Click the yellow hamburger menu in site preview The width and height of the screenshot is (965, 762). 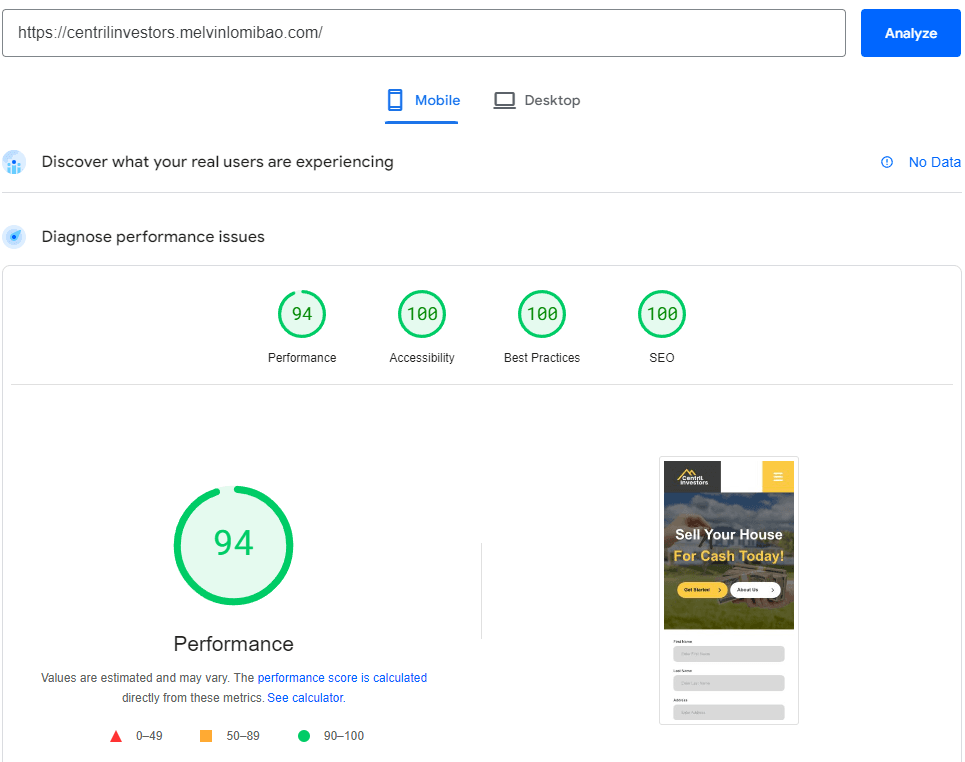[778, 477]
